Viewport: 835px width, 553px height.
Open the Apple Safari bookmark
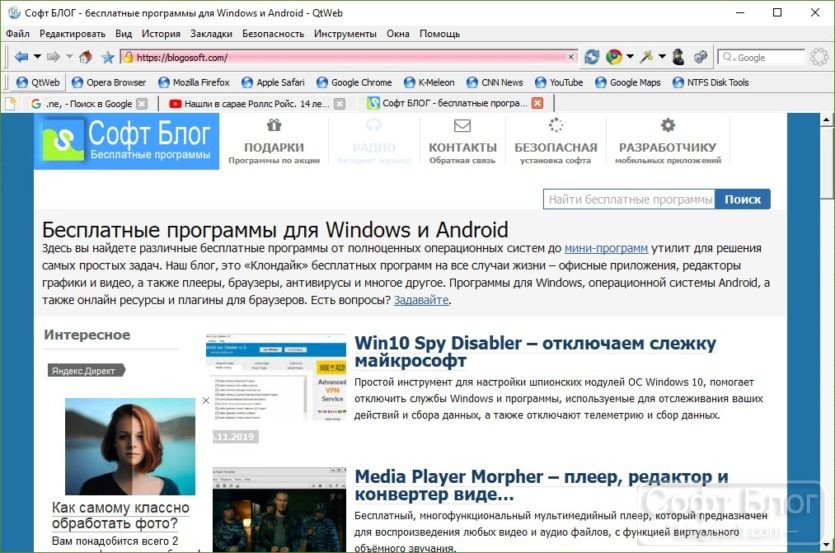273,83
